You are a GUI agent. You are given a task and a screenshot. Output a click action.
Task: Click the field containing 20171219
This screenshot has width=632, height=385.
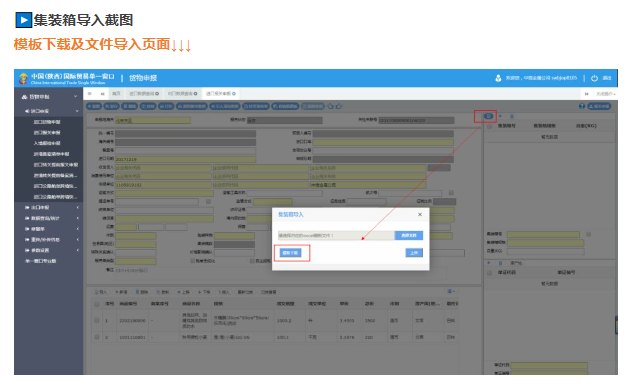click(x=185, y=159)
